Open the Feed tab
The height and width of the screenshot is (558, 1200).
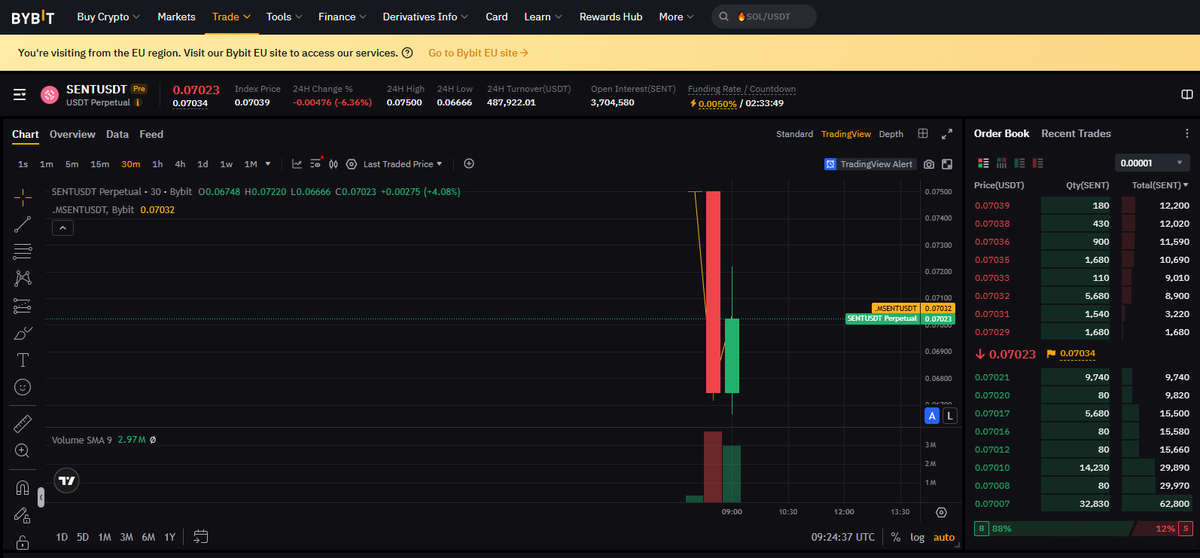(151, 134)
